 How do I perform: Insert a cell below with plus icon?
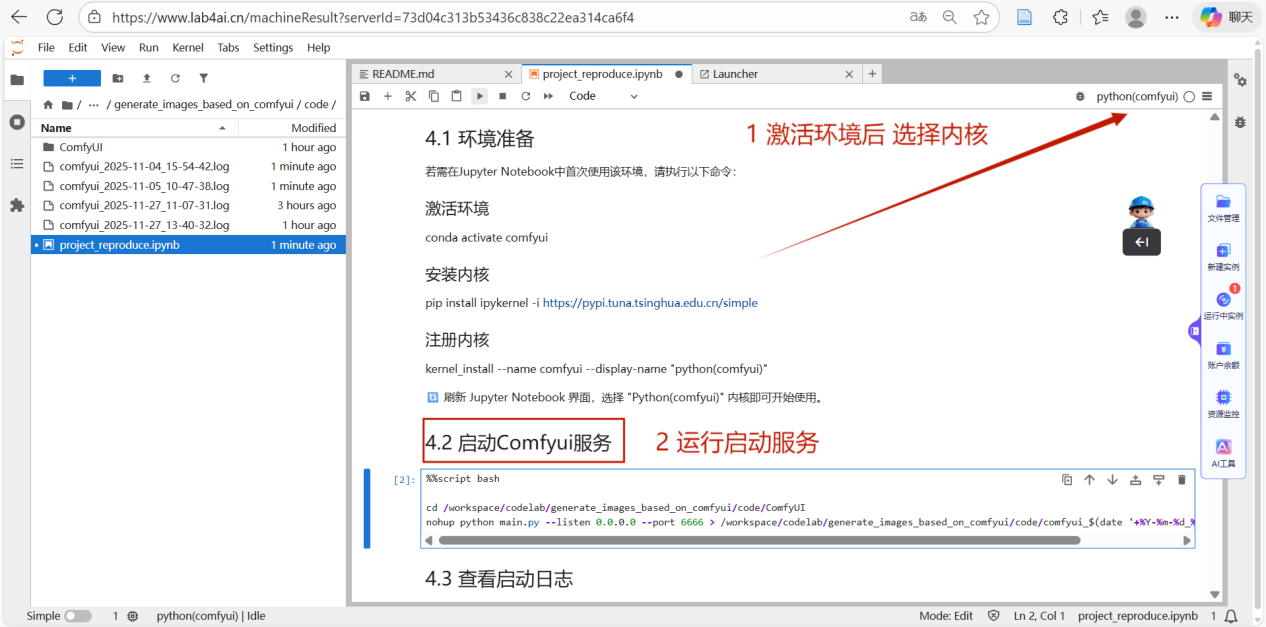point(388,96)
